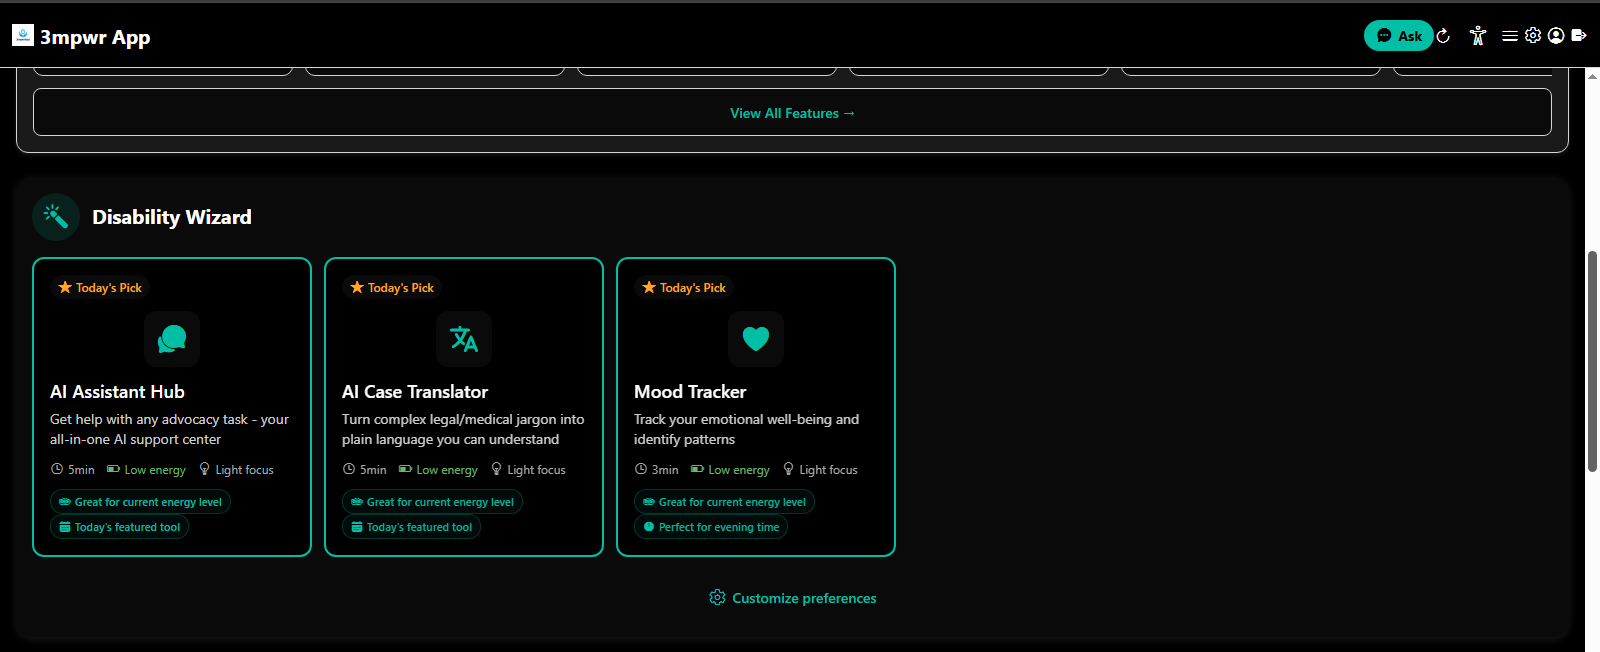Open settings gear in the header
Viewport: 1600px width, 652px height.
coord(1533,35)
